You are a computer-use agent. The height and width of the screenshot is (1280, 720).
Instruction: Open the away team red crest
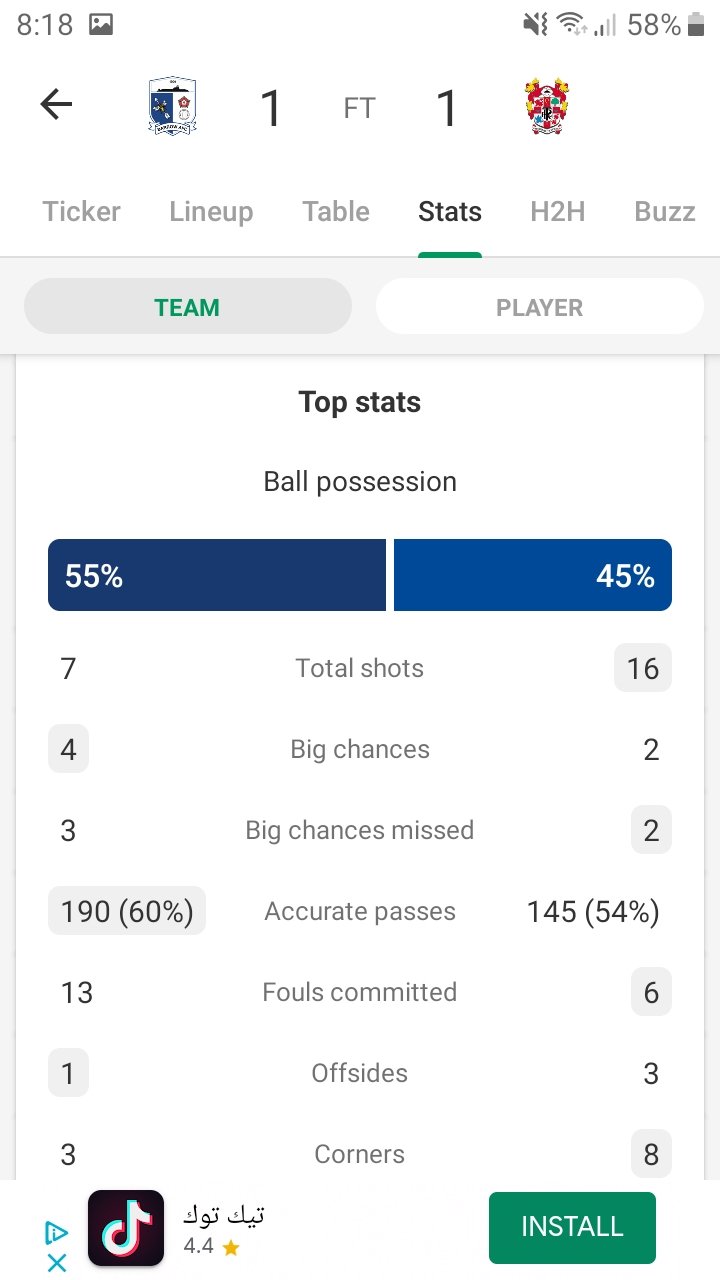click(x=546, y=106)
